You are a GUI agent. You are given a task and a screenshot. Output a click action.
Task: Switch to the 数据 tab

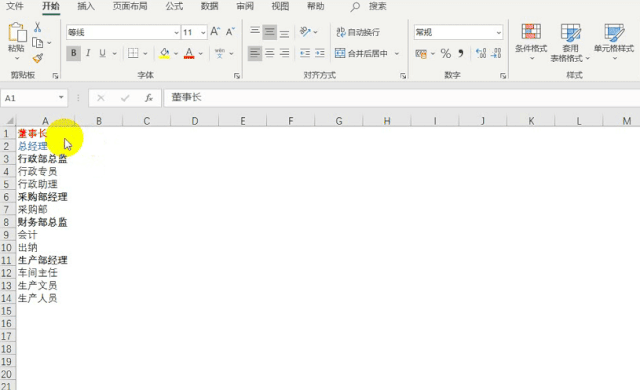pyautogui.click(x=209, y=7)
